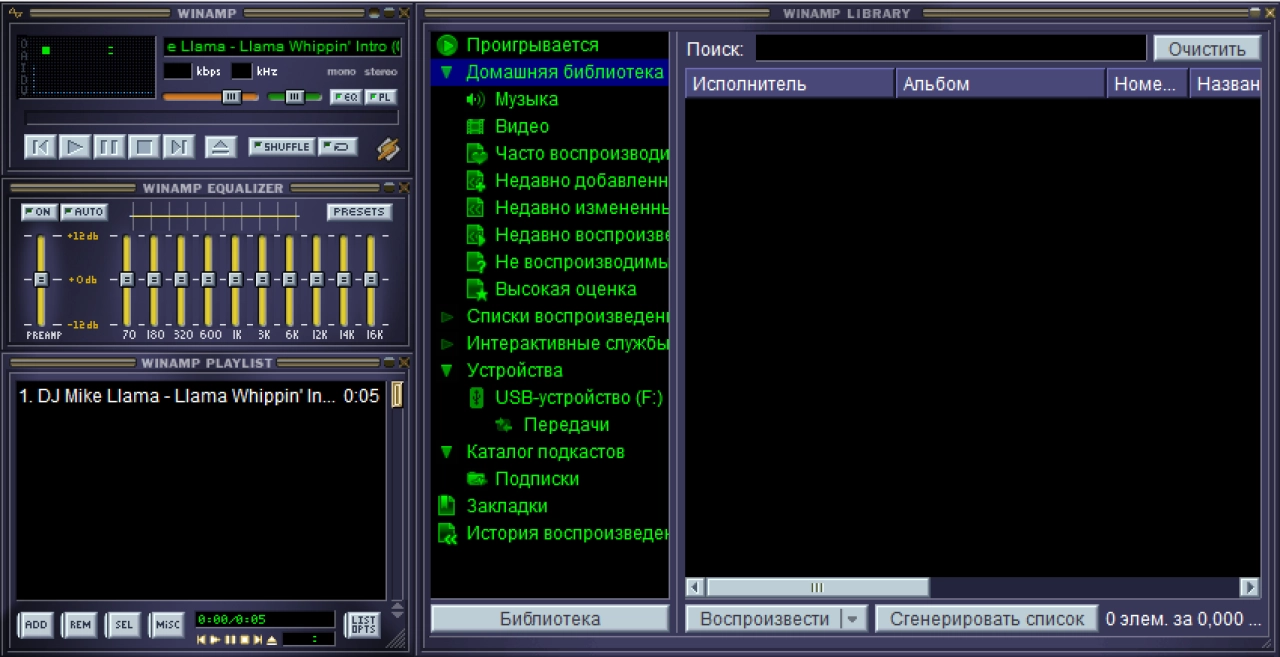The height and width of the screenshot is (657, 1280).
Task: Toggle Shuffle mode
Action: pyautogui.click(x=282, y=147)
